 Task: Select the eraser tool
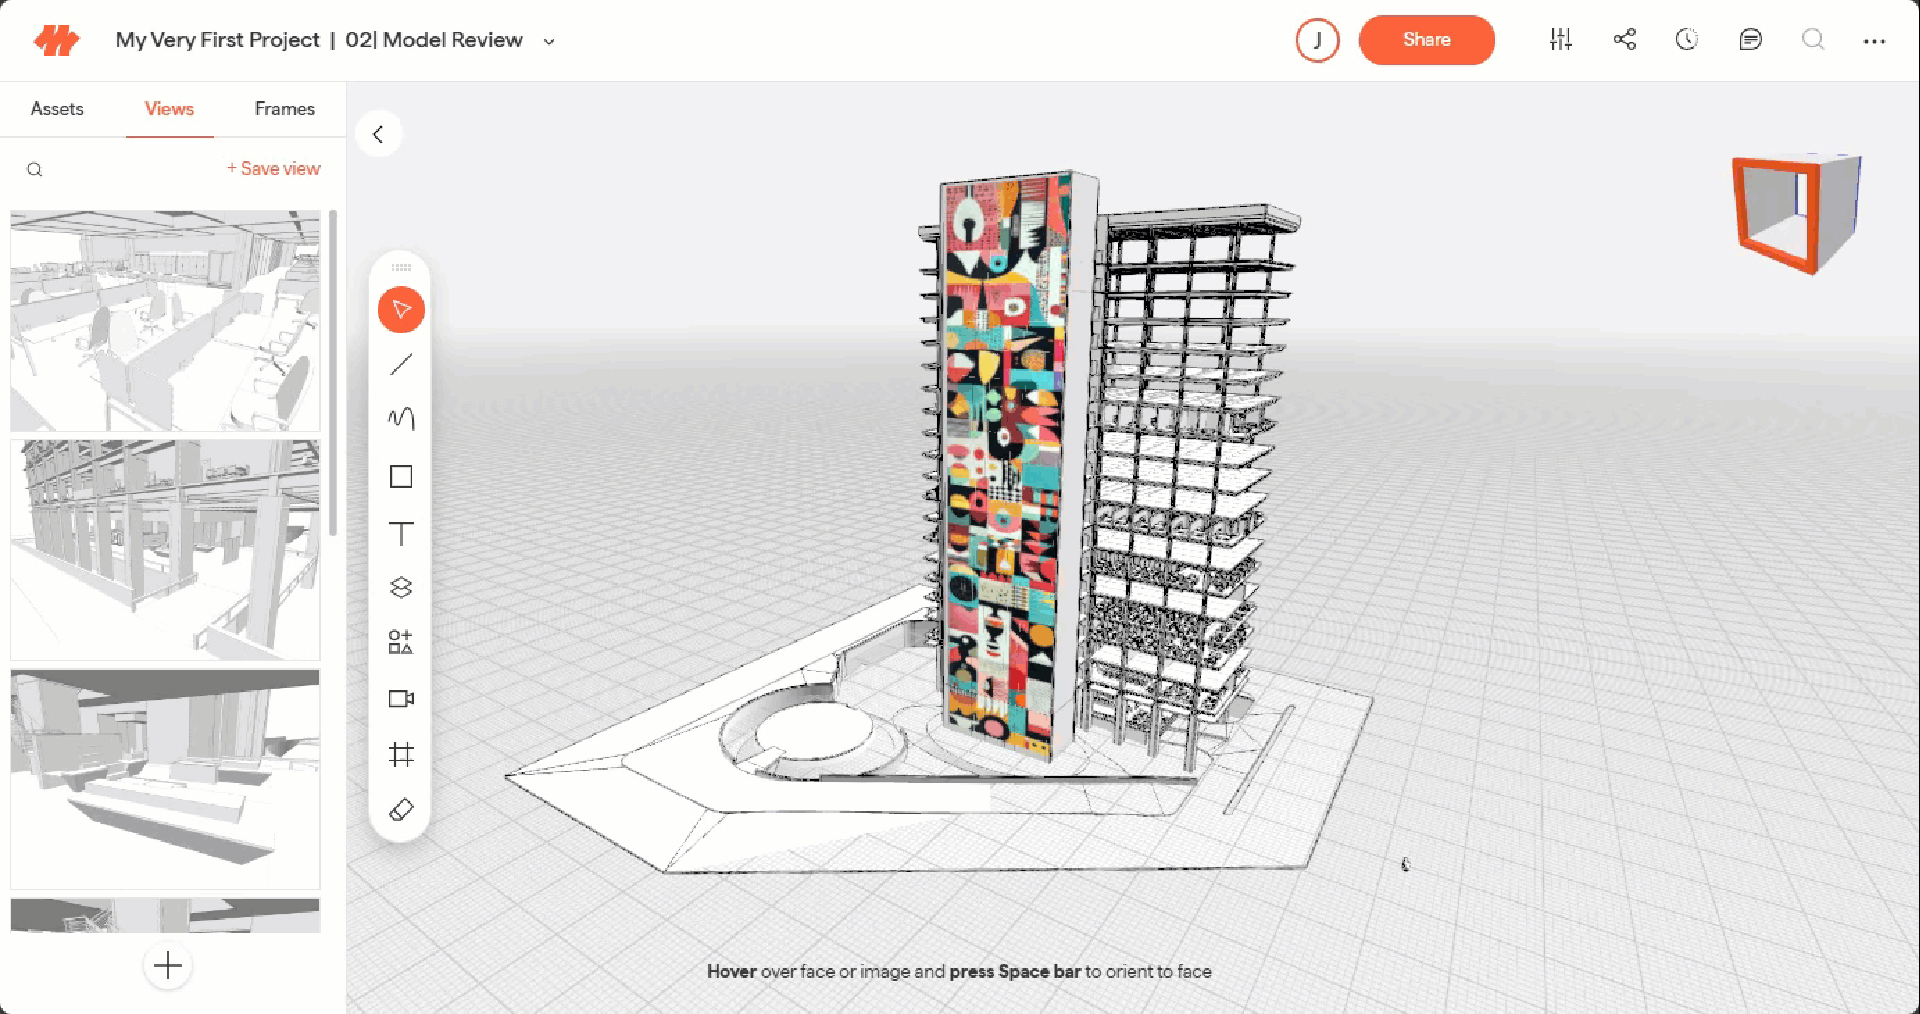[x=401, y=809]
